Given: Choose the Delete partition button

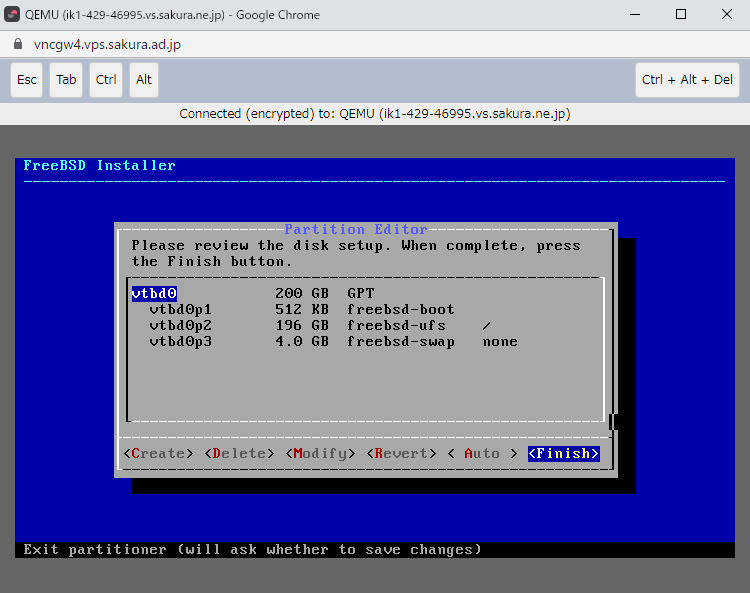Looking at the screenshot, I should click(239, 453).
